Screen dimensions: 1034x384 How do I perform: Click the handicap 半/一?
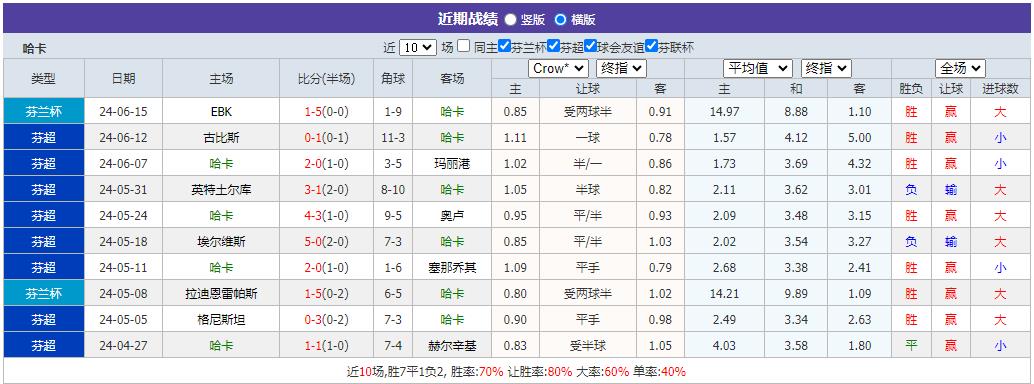click(x=588, y=164)
